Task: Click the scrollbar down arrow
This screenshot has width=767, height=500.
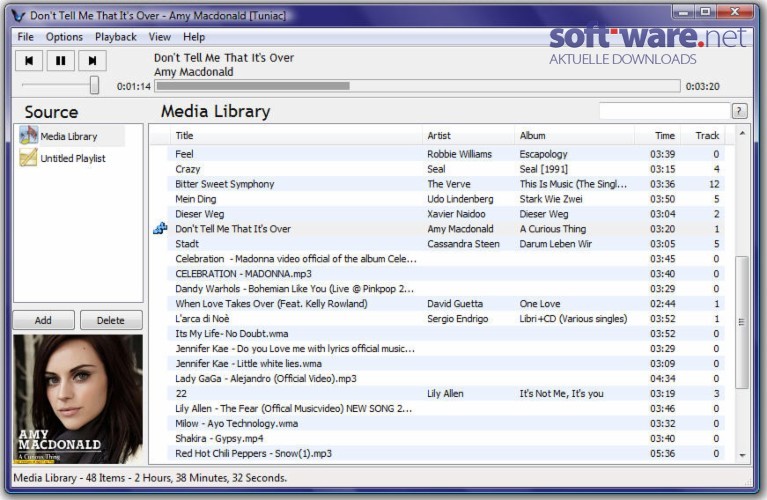Action: [x=742, y=455]
